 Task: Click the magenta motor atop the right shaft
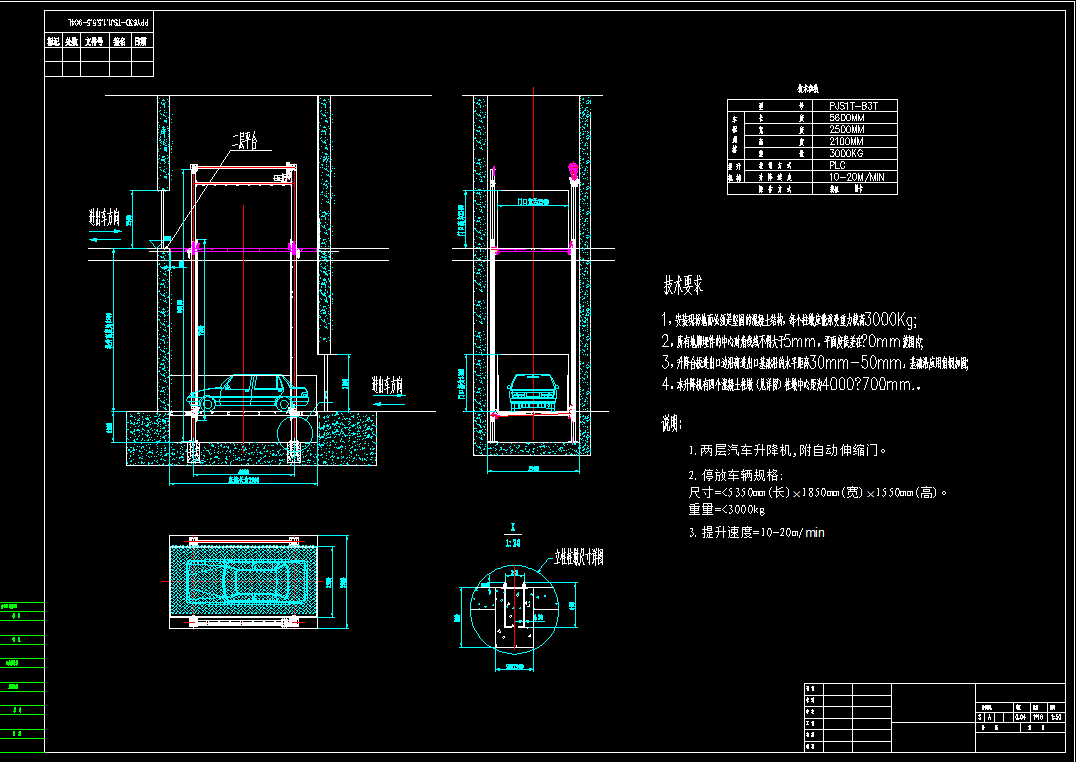(573, 173)
